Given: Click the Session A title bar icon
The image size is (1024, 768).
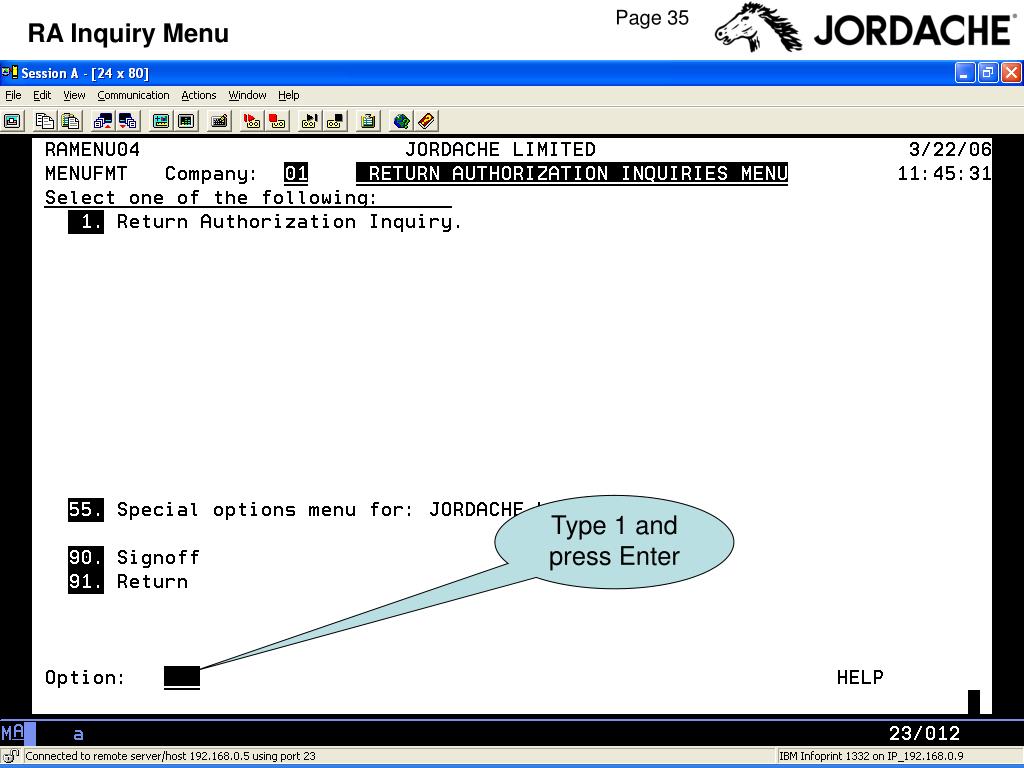Looking at the screenshot, I should [x=10, y=72].
